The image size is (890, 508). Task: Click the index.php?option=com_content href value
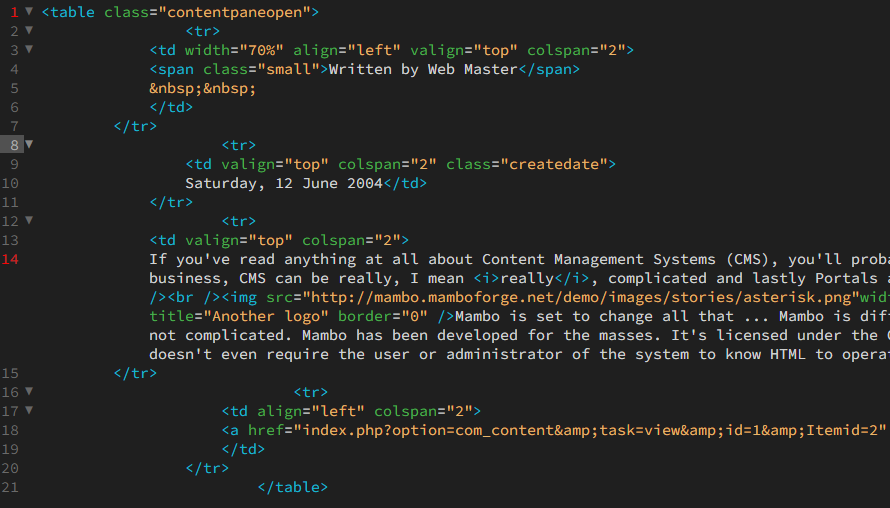[x=590, y=430]
